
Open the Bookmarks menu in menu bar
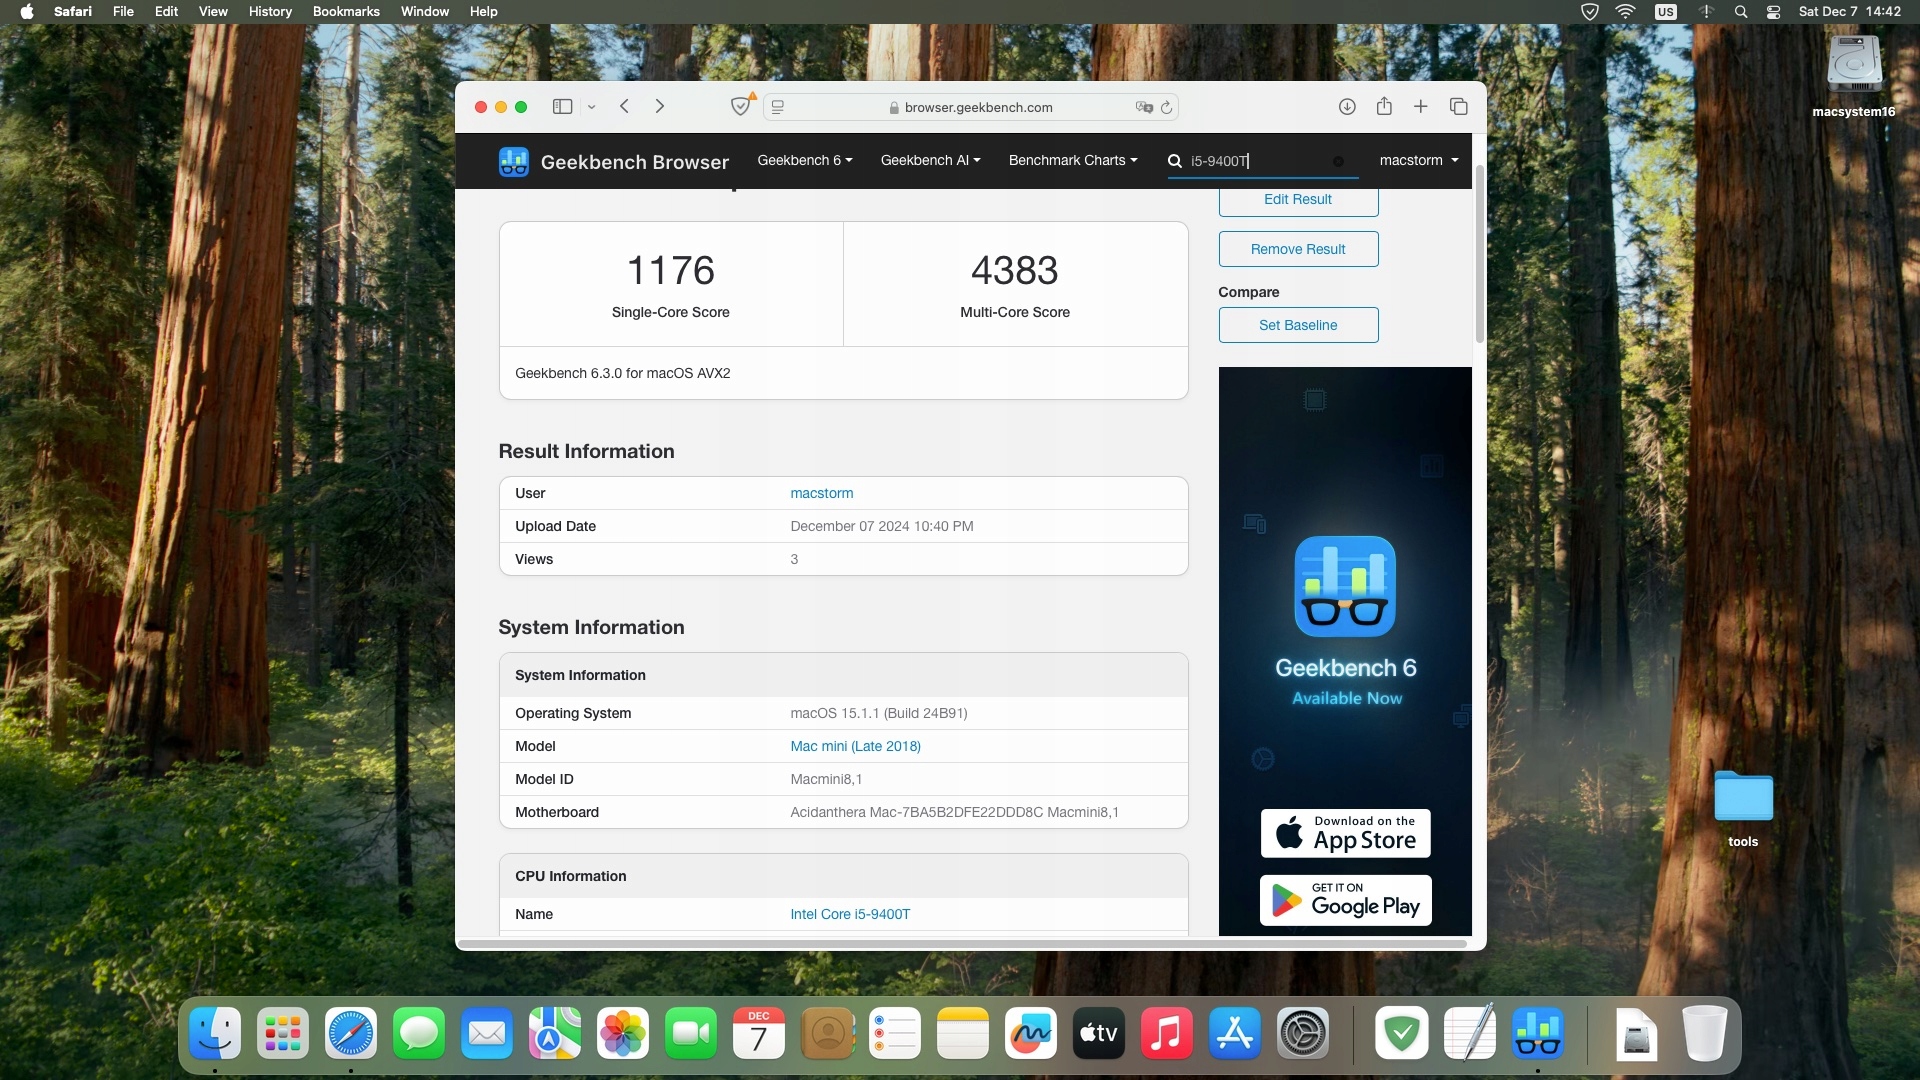pos(346,11)
